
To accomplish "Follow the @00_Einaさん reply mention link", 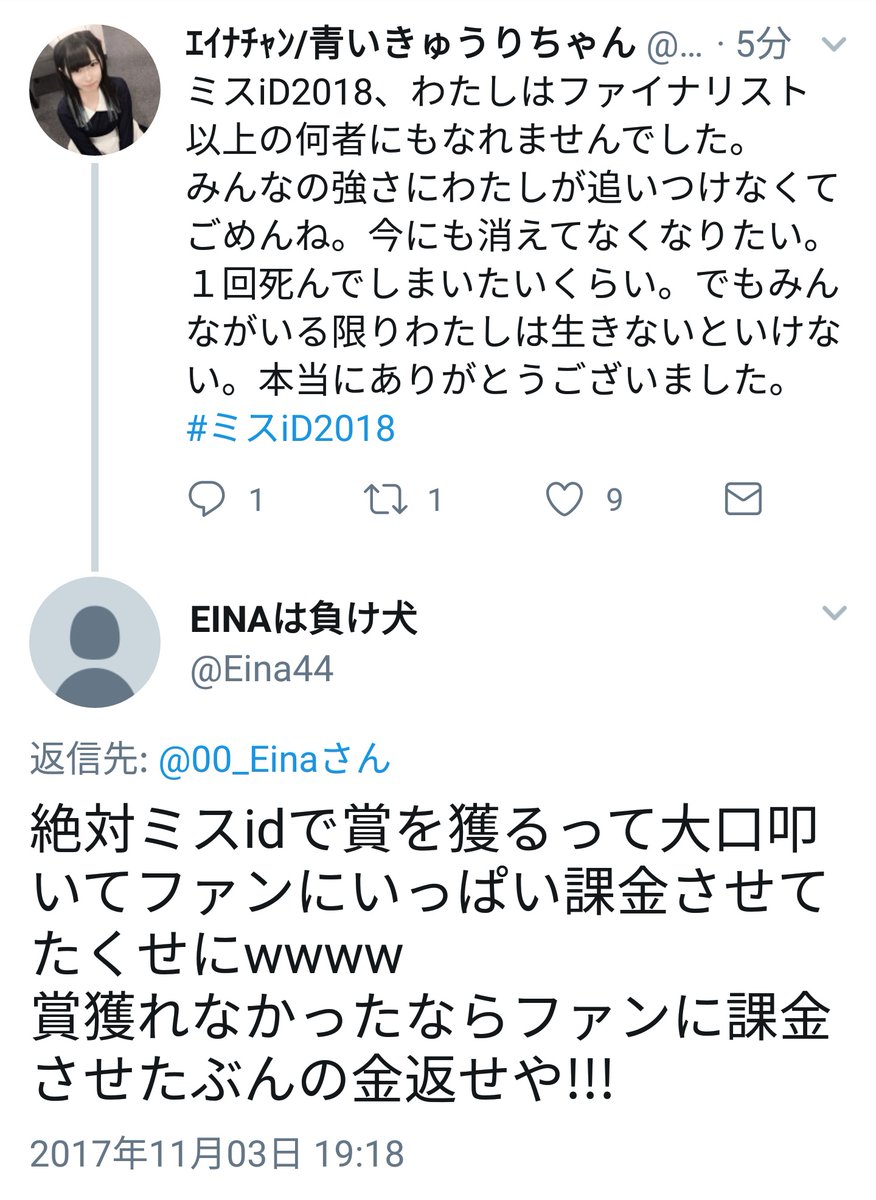I will tap(274, 760).
